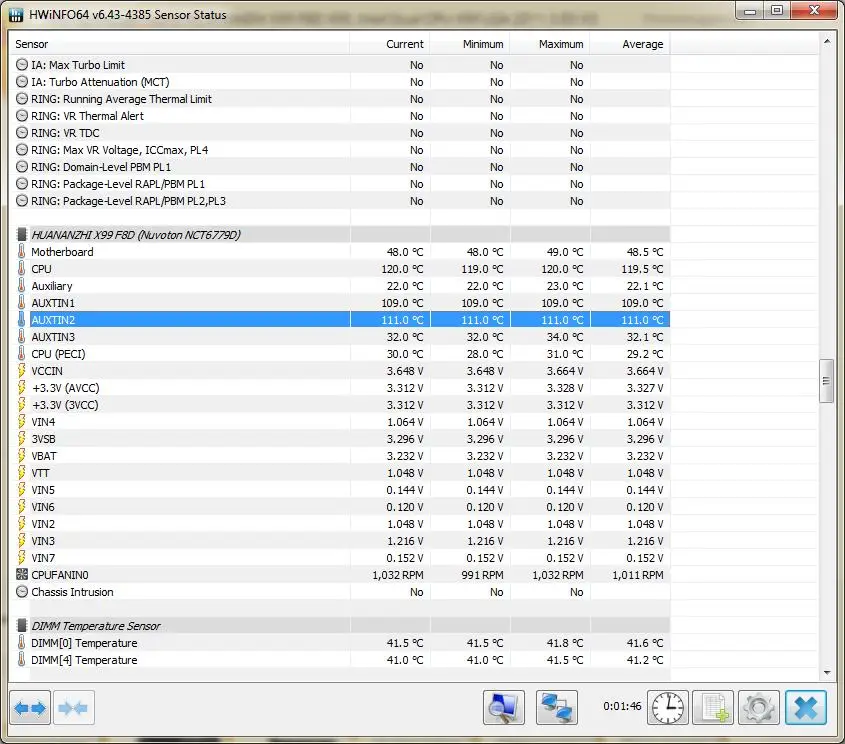Start logging with the sheet plus icon
Screen dimensions: 845x744
pyautogui.click(x=713, y=707)
